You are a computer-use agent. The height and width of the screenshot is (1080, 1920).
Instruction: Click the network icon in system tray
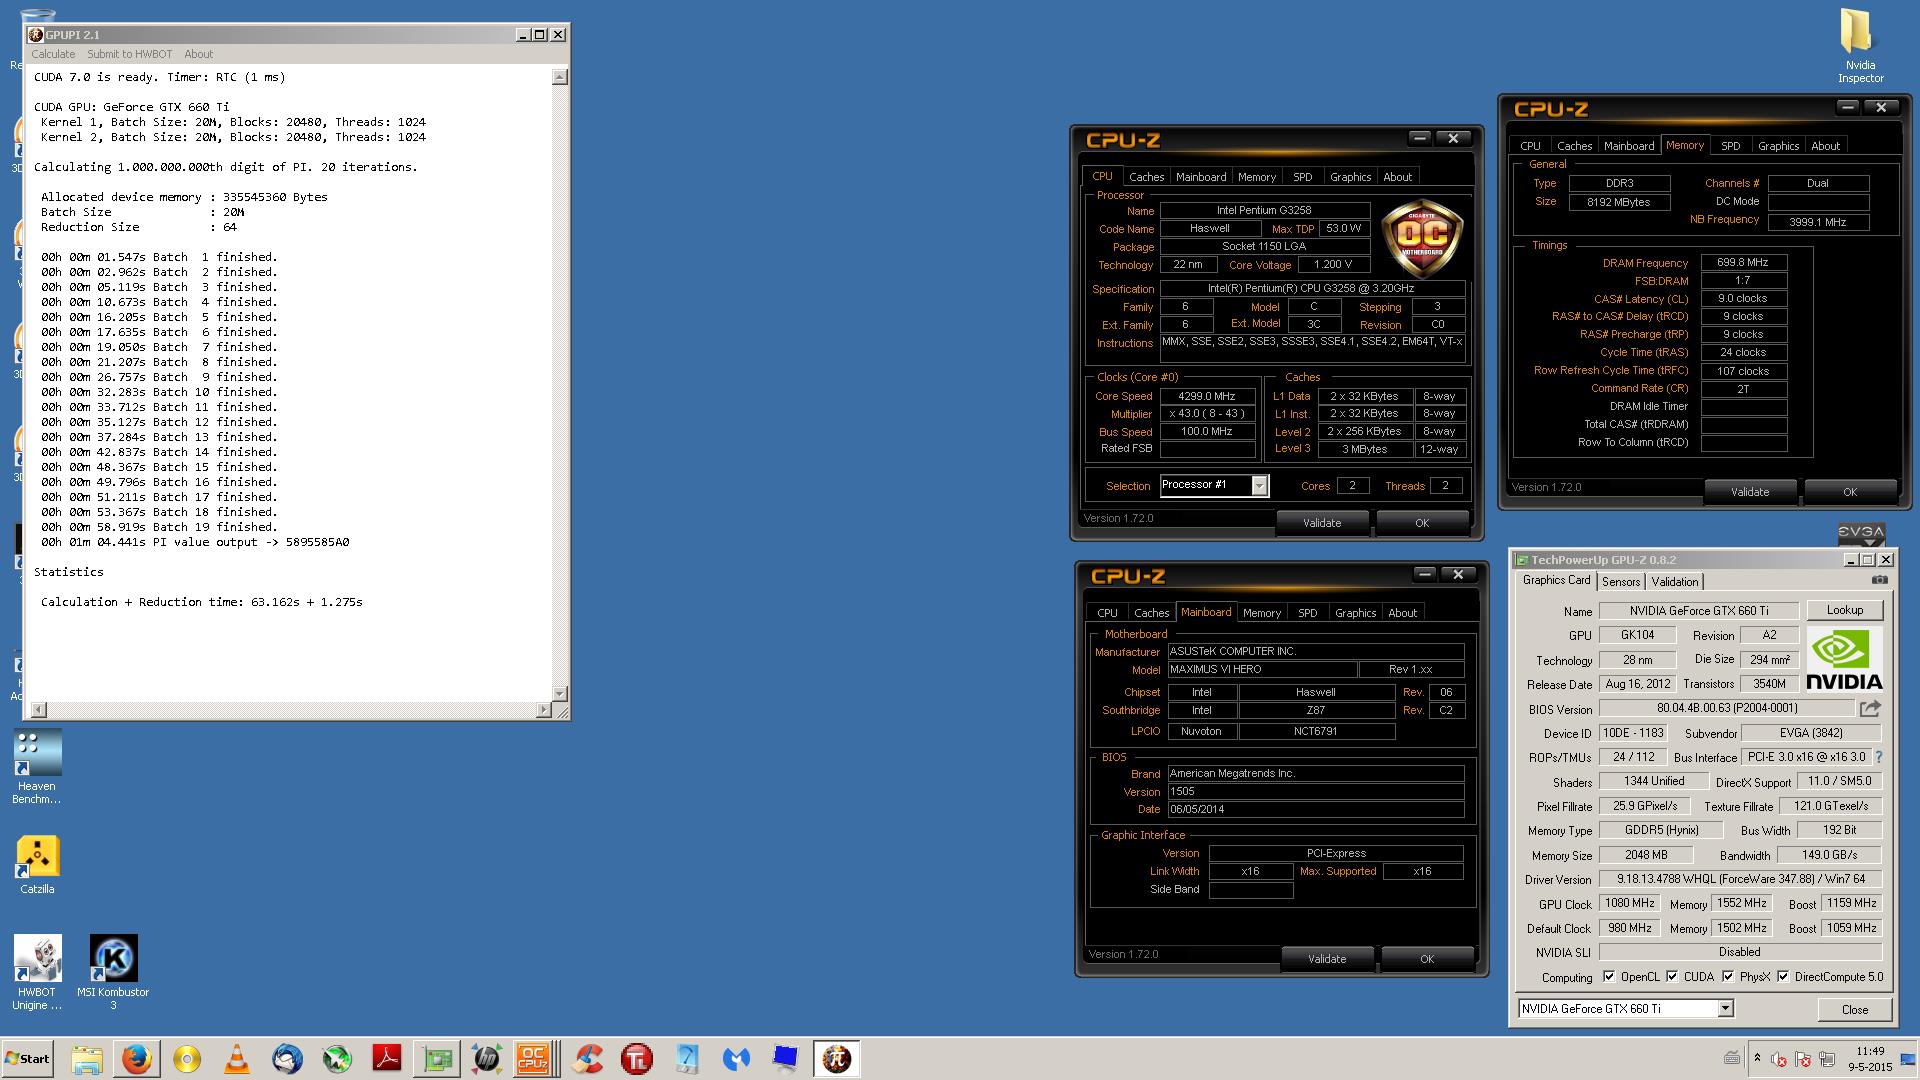click(x=1825, y=1059)
